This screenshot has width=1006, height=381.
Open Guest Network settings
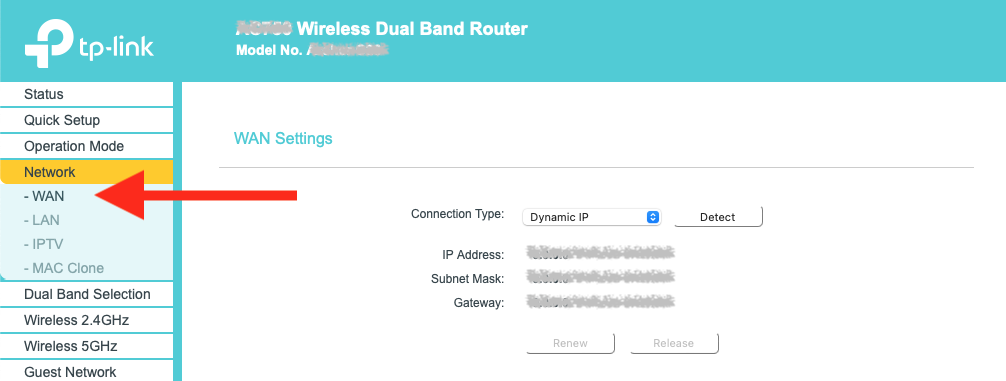(x=87, y=372)
